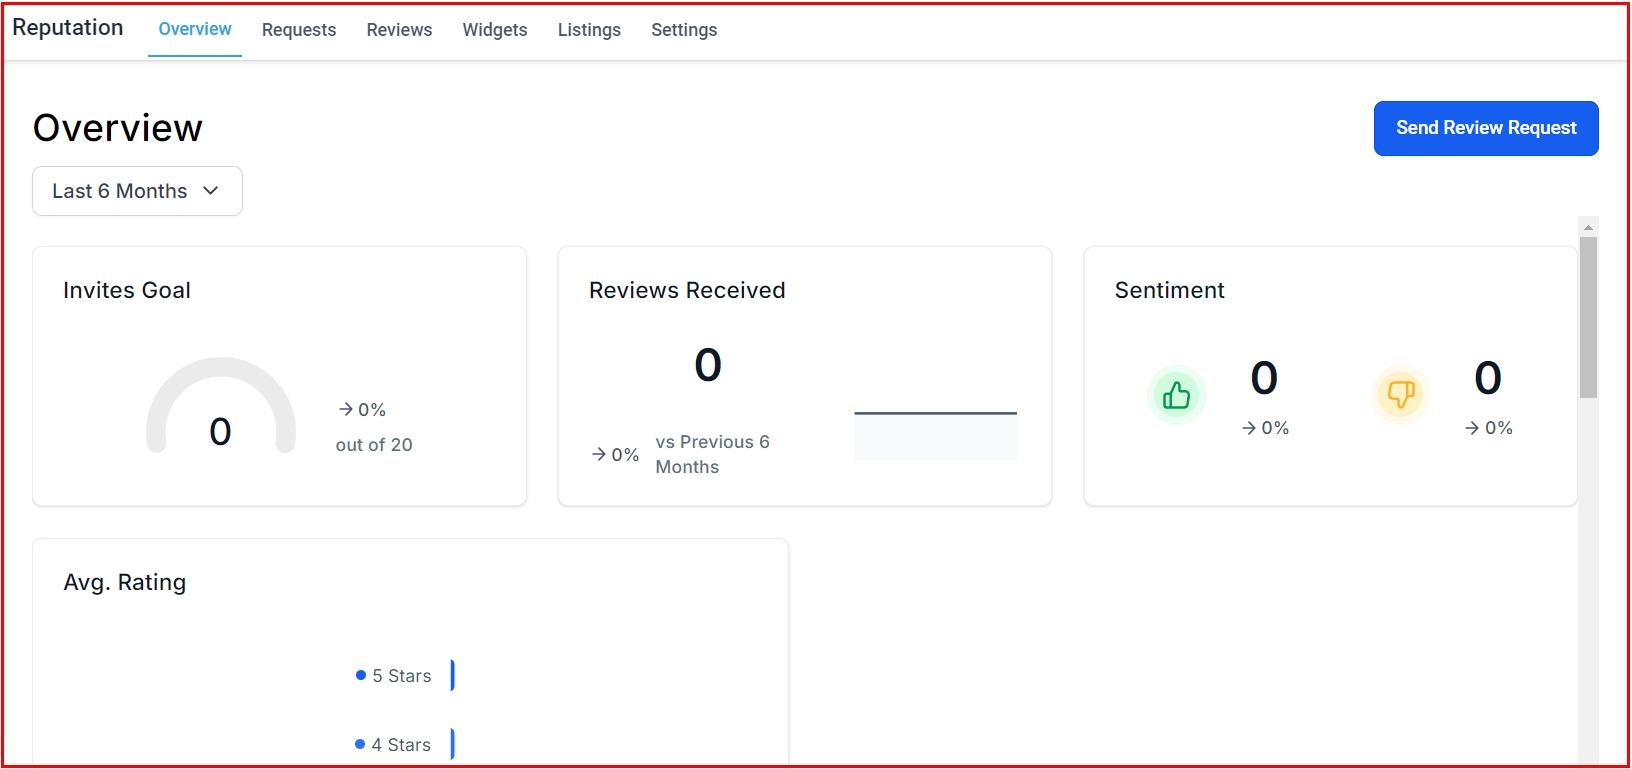Expand the date range chevron arrow
This screenshot has width=1632, height=769.
coord(211,191)
